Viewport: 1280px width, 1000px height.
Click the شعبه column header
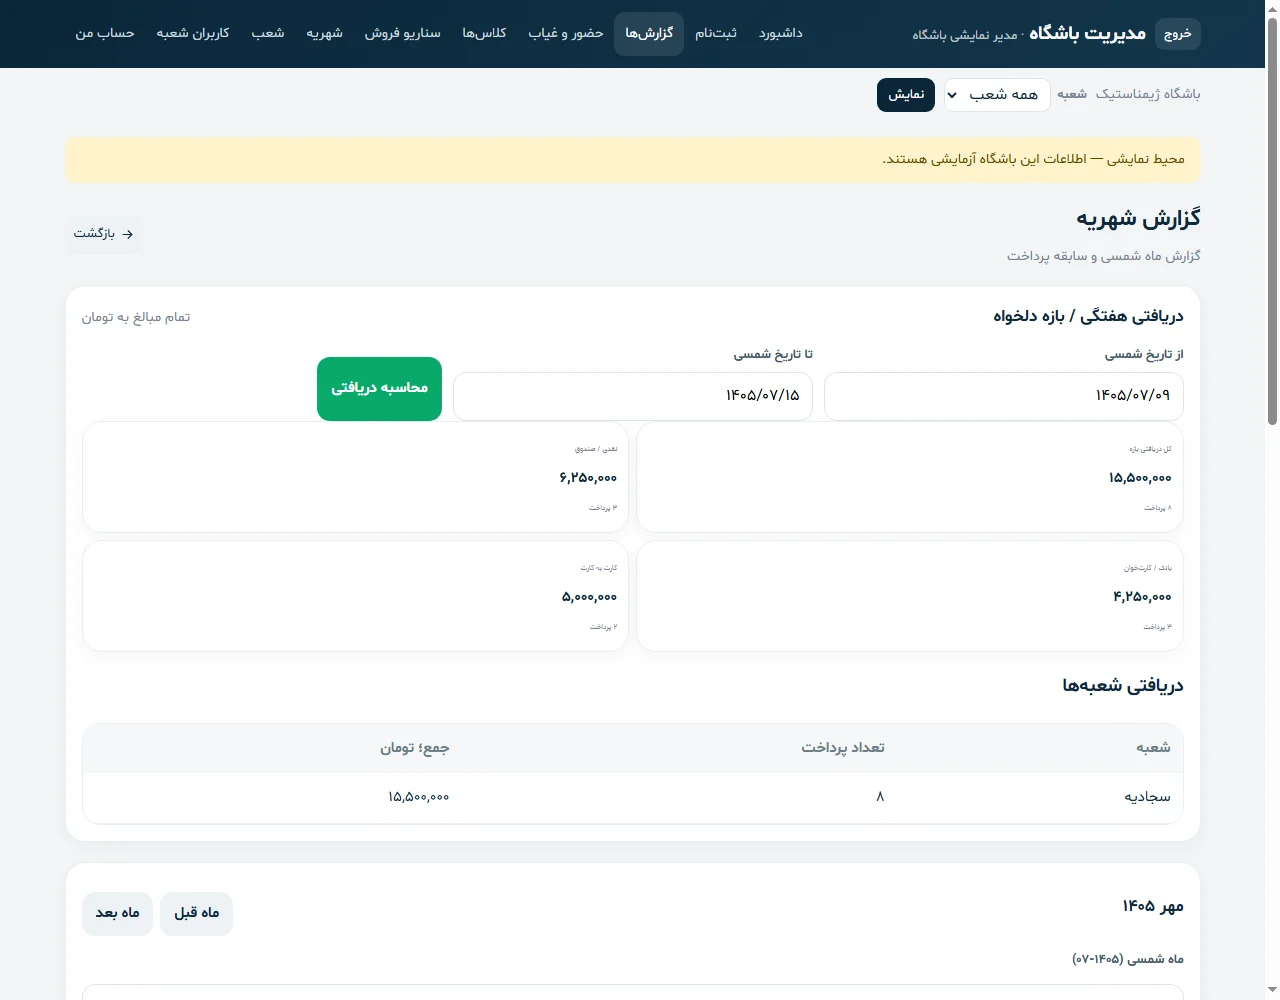1153,748
